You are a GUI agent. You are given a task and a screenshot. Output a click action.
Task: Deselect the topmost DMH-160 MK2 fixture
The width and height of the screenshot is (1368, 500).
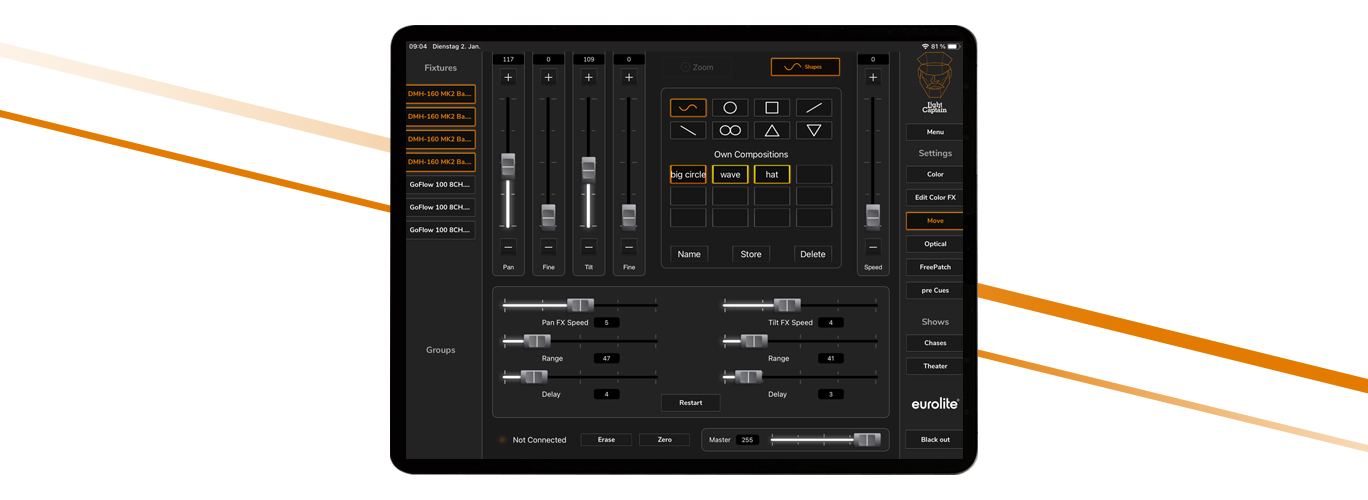pyautogui.click(x=440, y=94)
